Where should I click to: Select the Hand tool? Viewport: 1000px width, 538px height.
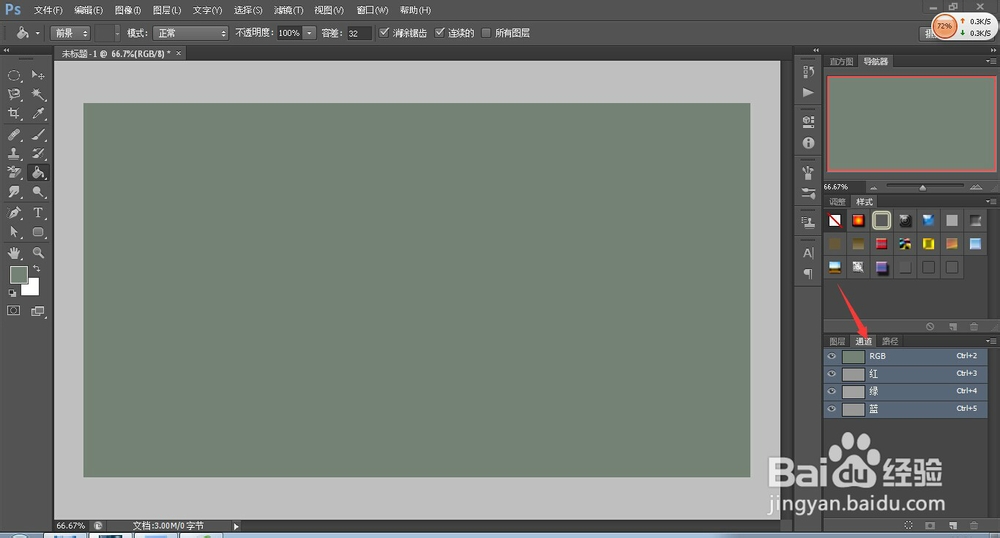pyautogui.click(x=14, y=253)
